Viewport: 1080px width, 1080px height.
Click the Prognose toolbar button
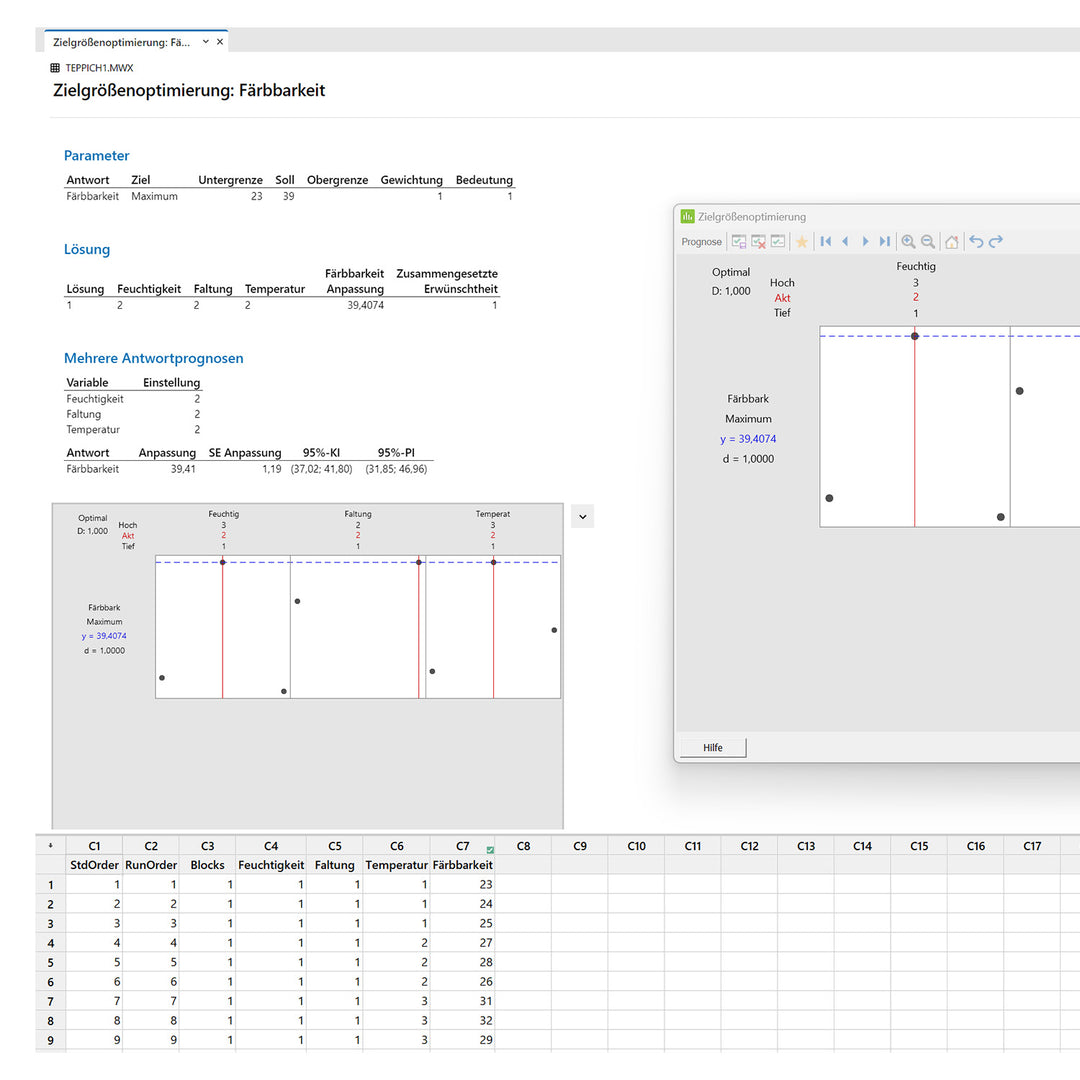pyautogui.click(x=701, y=242)
